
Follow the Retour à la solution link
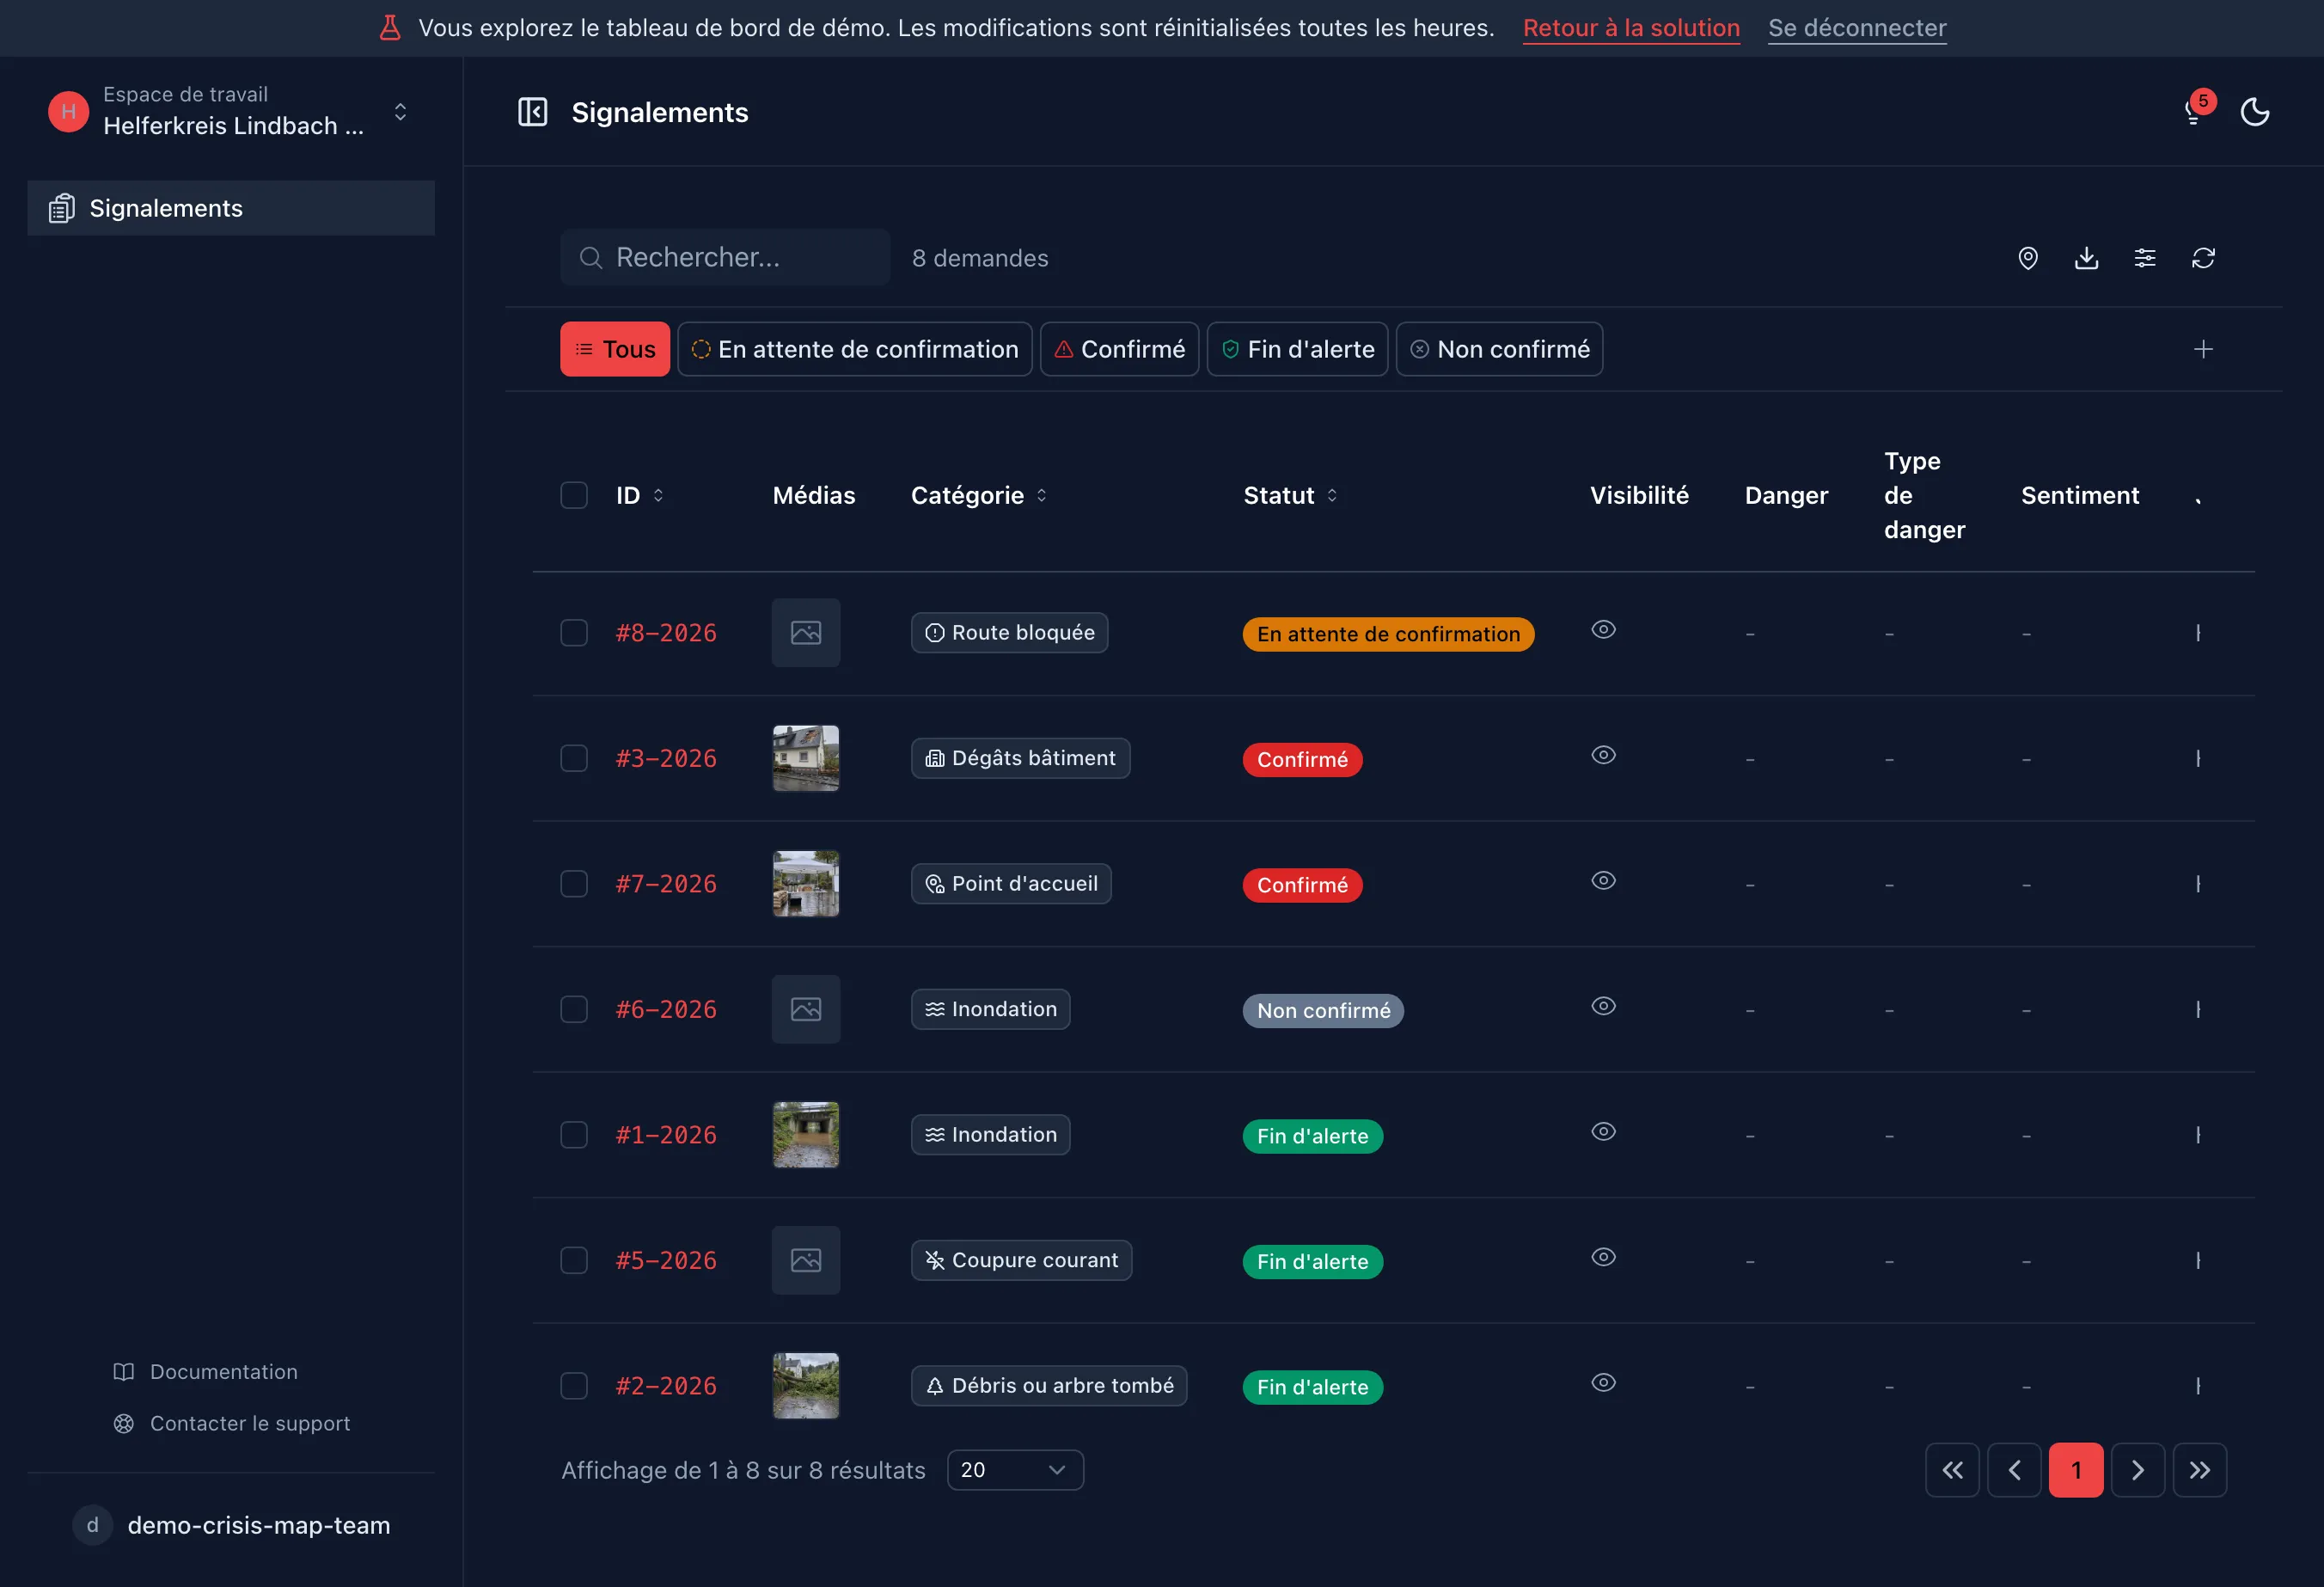(1630, 28)
